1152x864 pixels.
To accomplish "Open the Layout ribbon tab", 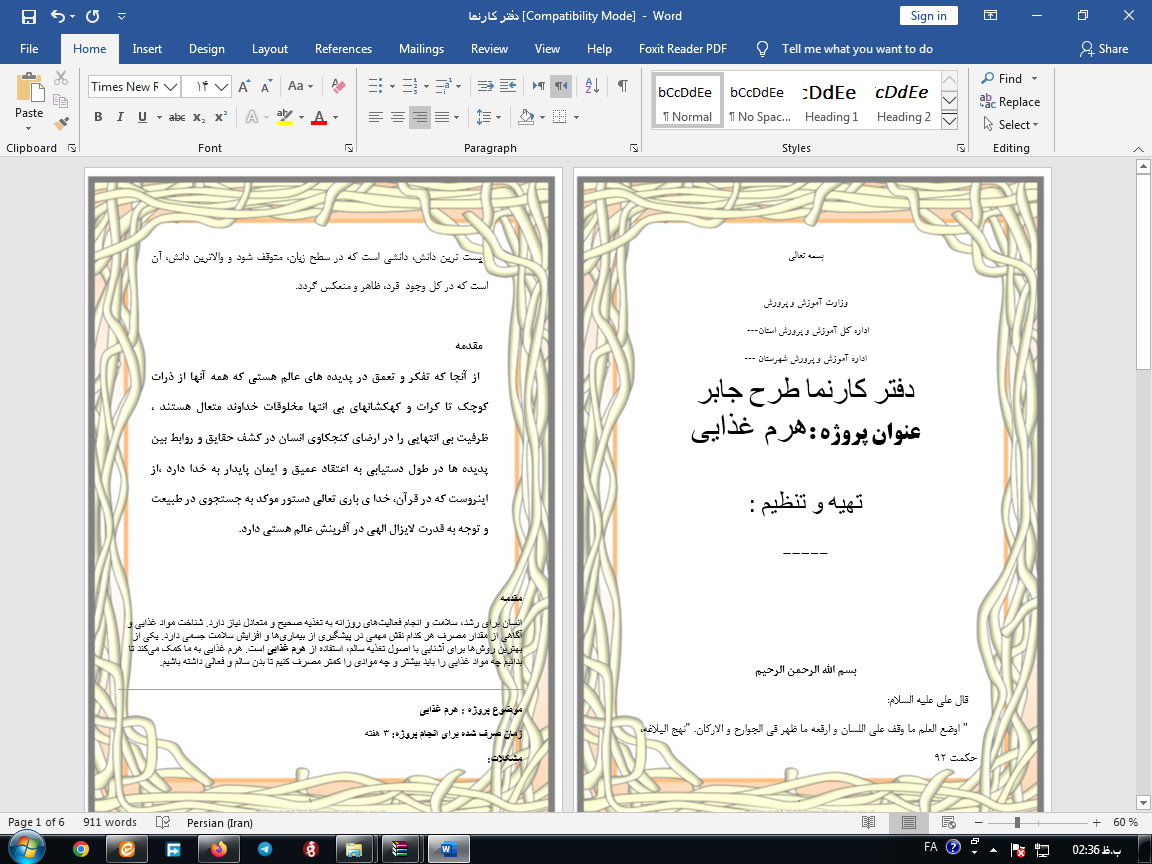I will [269, 49].
